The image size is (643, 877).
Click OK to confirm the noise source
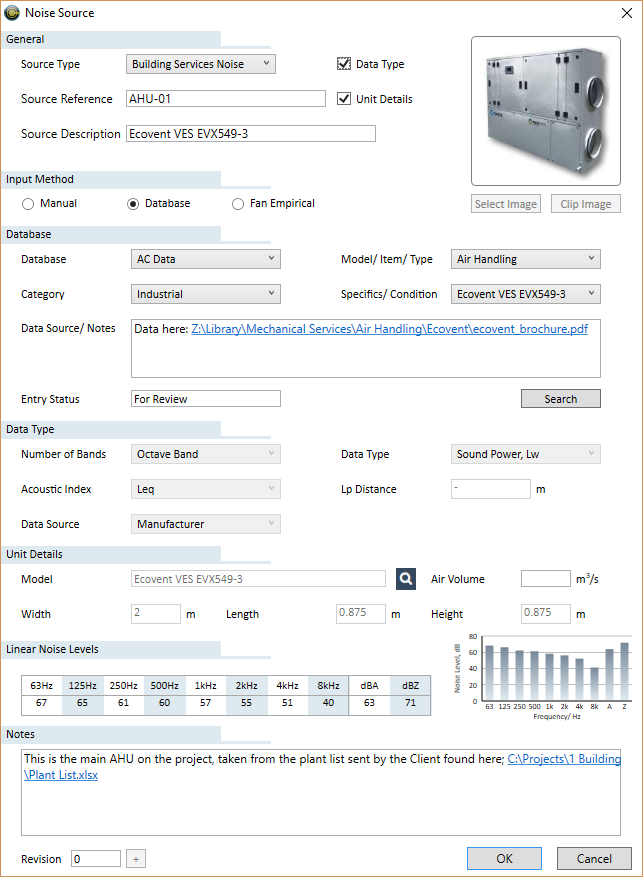pos(504,858)
